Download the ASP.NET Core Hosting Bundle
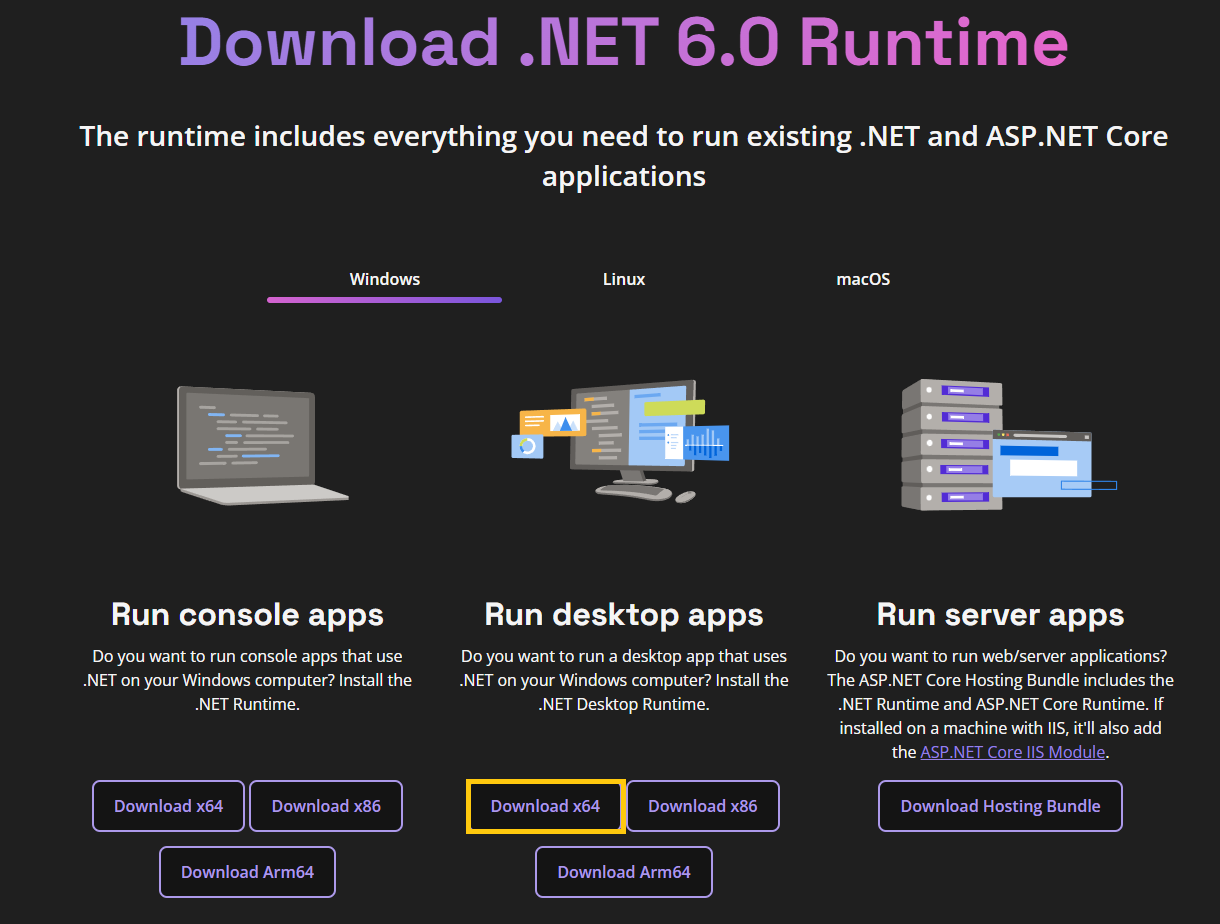The image size is (1220, 924). click(x=1000, y=805)
